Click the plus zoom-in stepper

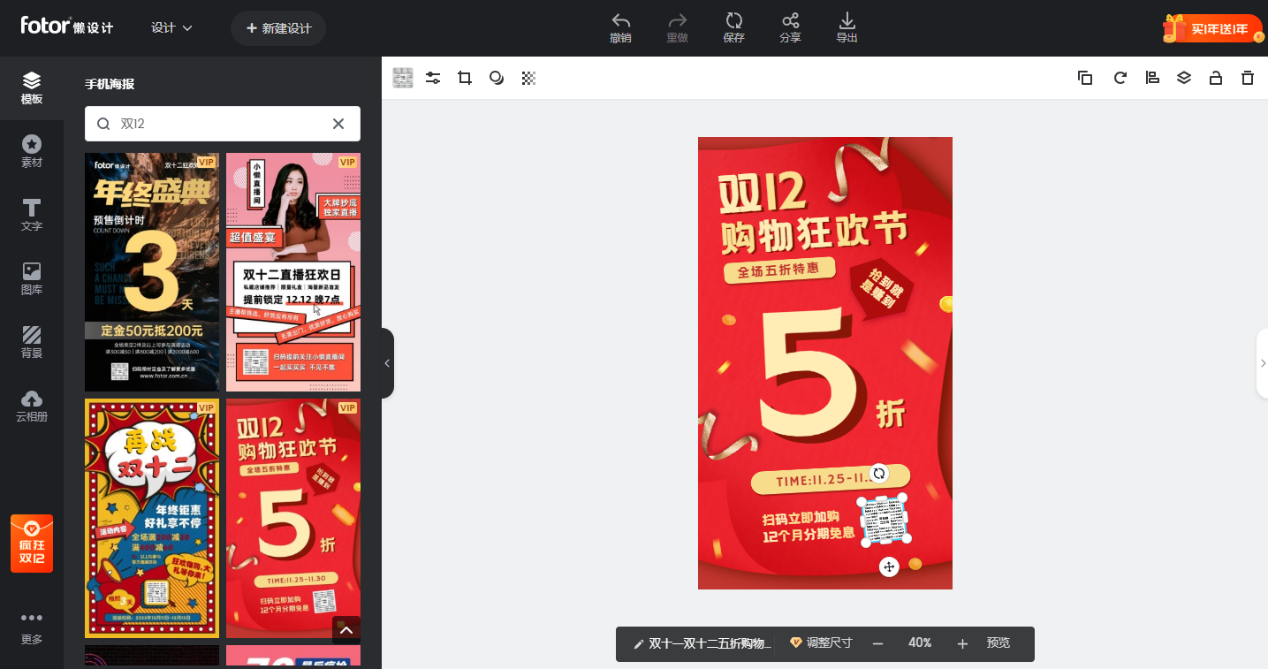click(962, 643)
